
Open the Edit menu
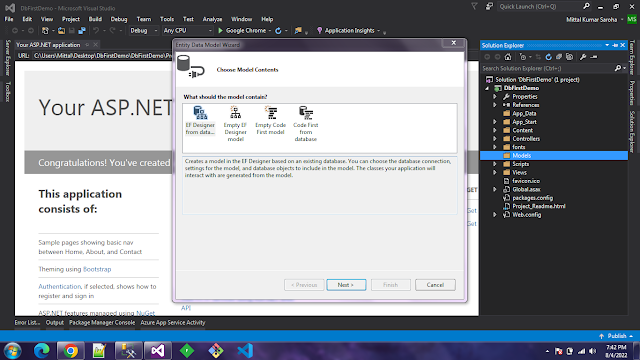[x=27, y=19]
